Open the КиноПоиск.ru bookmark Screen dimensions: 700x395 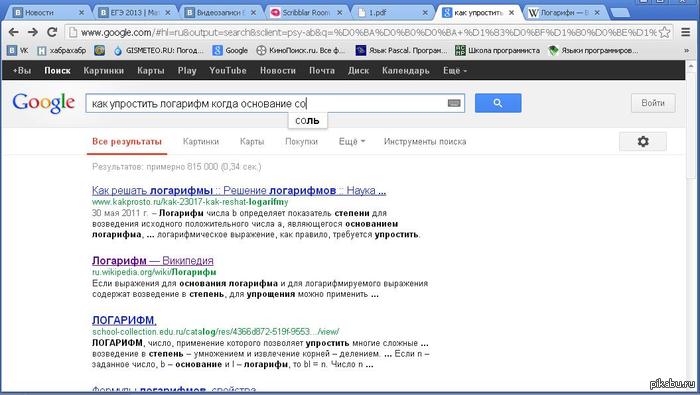point(301,51)
